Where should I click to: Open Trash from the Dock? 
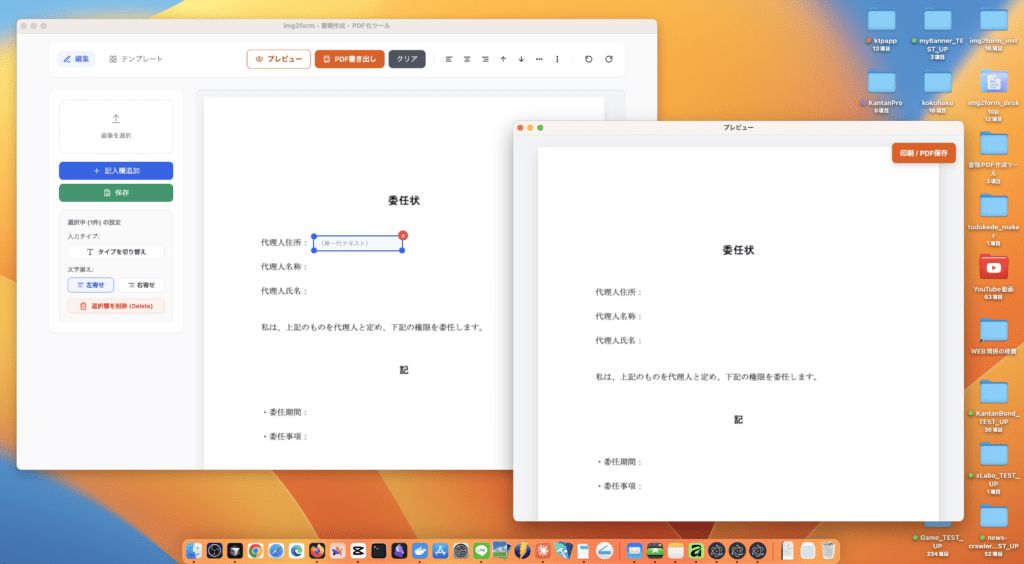click(x=828, y=551)
